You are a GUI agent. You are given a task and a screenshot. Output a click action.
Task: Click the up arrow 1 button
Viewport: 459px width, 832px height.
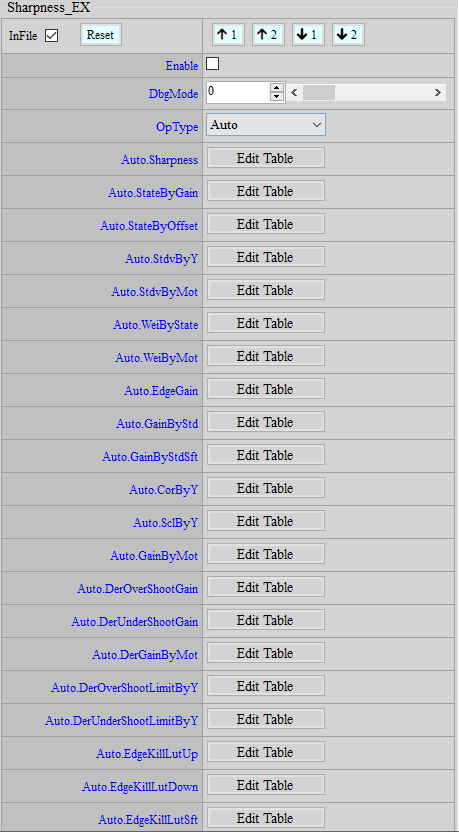point(228,35)
